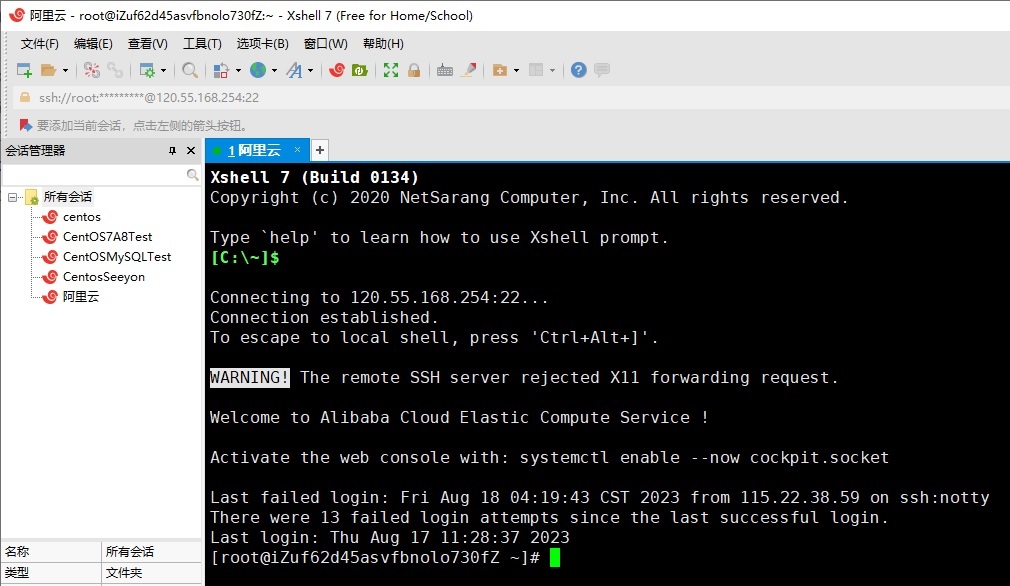1010x586 pixels.
Task: Expand the color scheme dropdown arrow
Action: click(238, 70)
